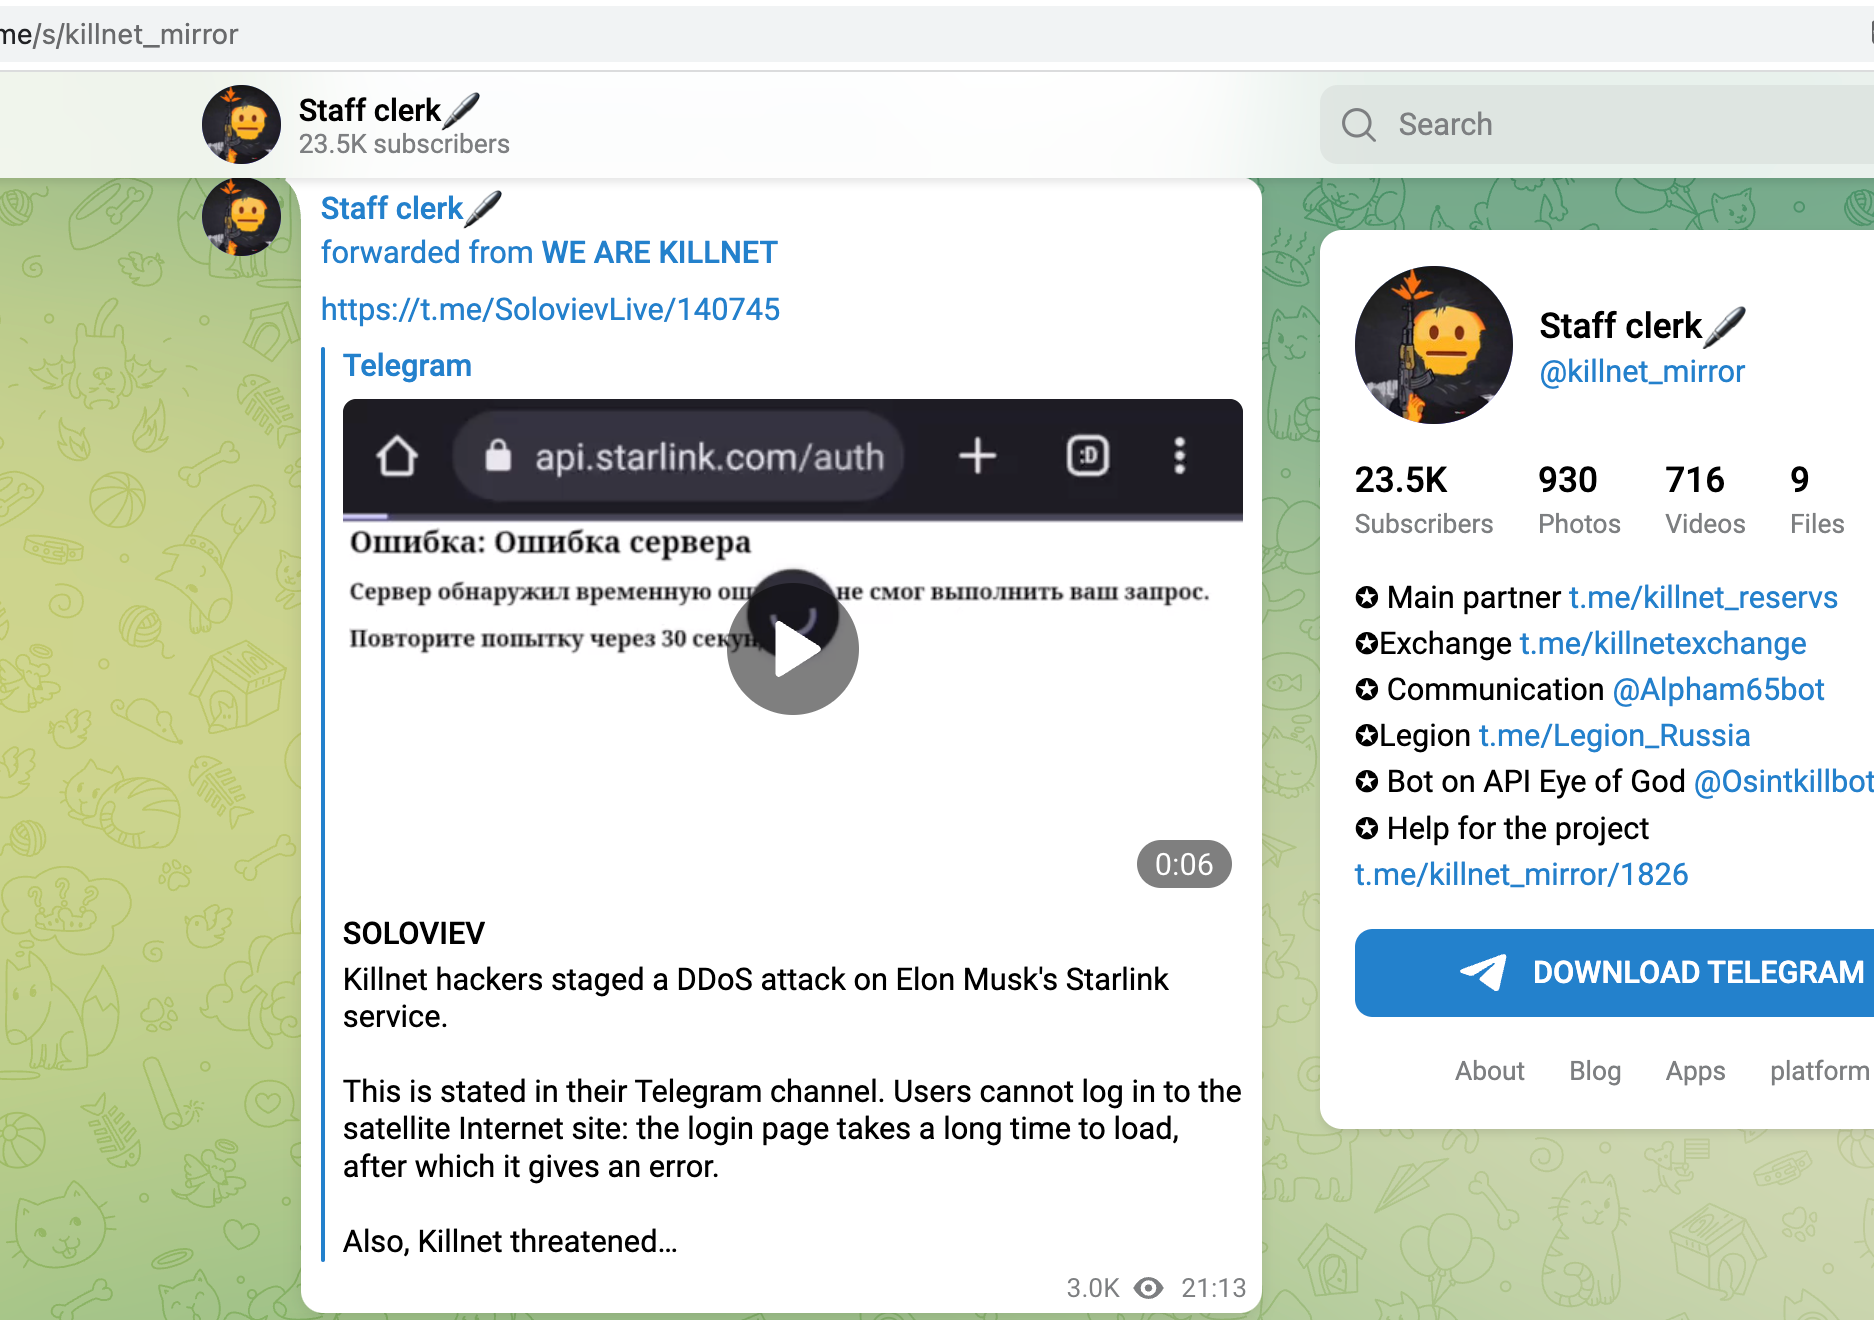Screen dimensions: 1874x1320
Task: Click the channel avatar in the header
Action: [241, 124]
